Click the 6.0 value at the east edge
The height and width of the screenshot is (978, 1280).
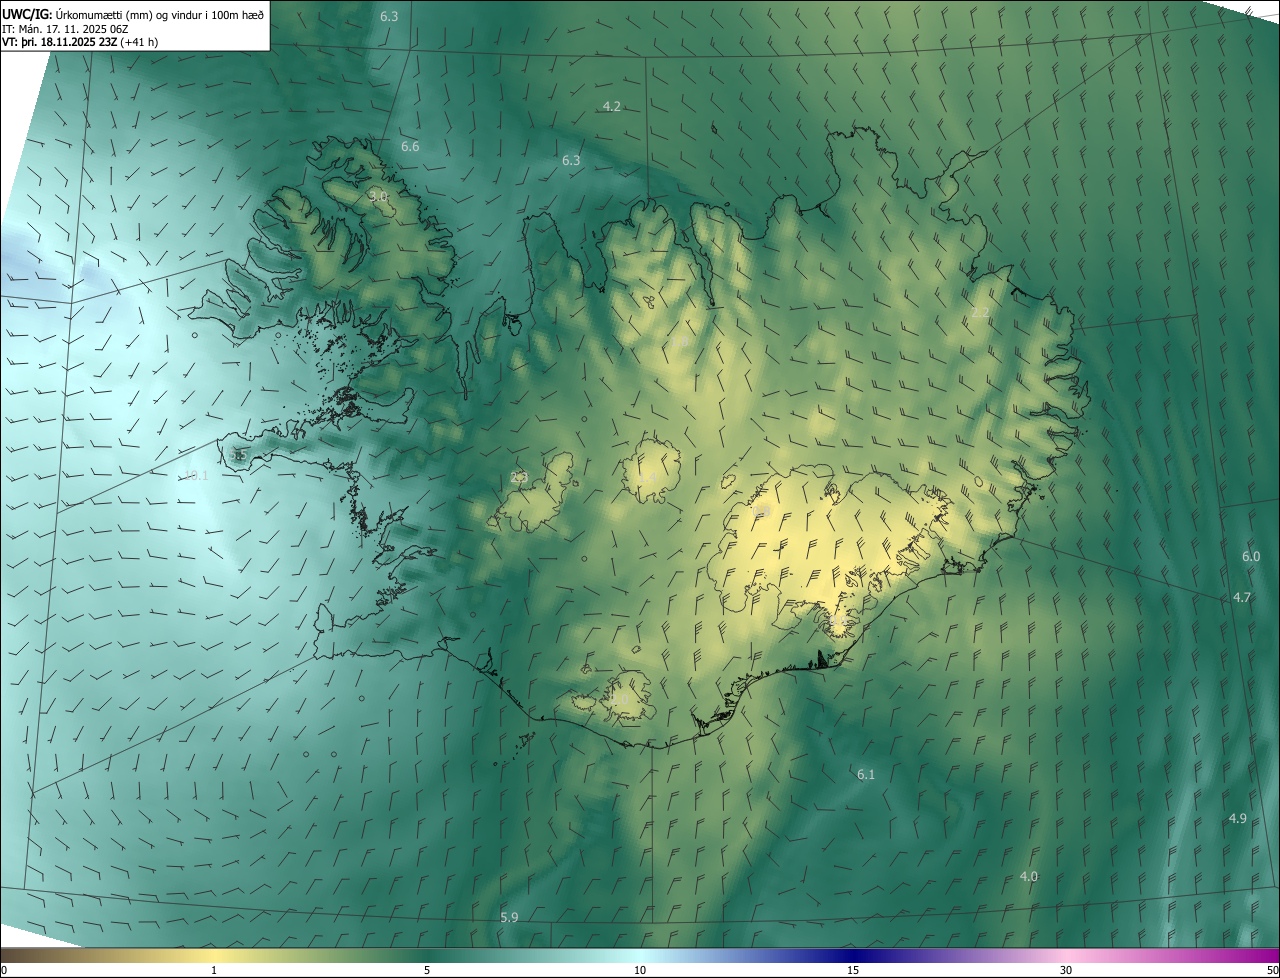pos(1251,556)
